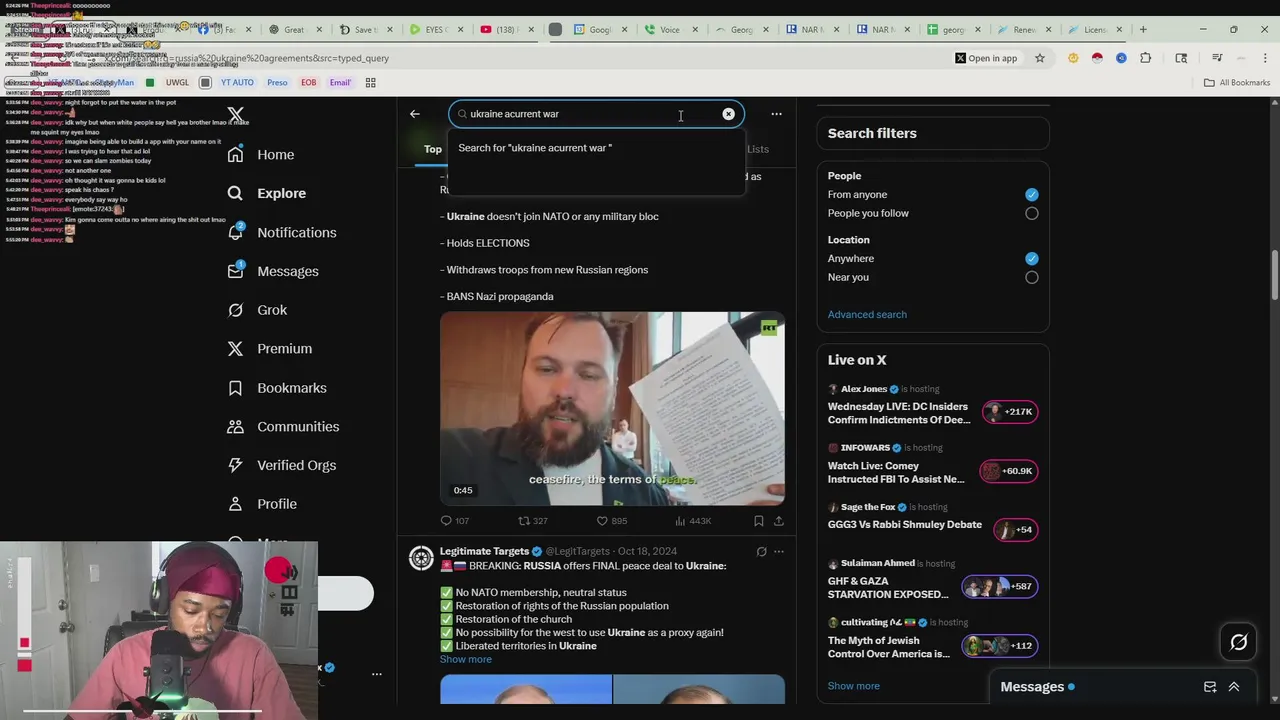Click 'Open in app' in address bar

[x=986, y=58]
